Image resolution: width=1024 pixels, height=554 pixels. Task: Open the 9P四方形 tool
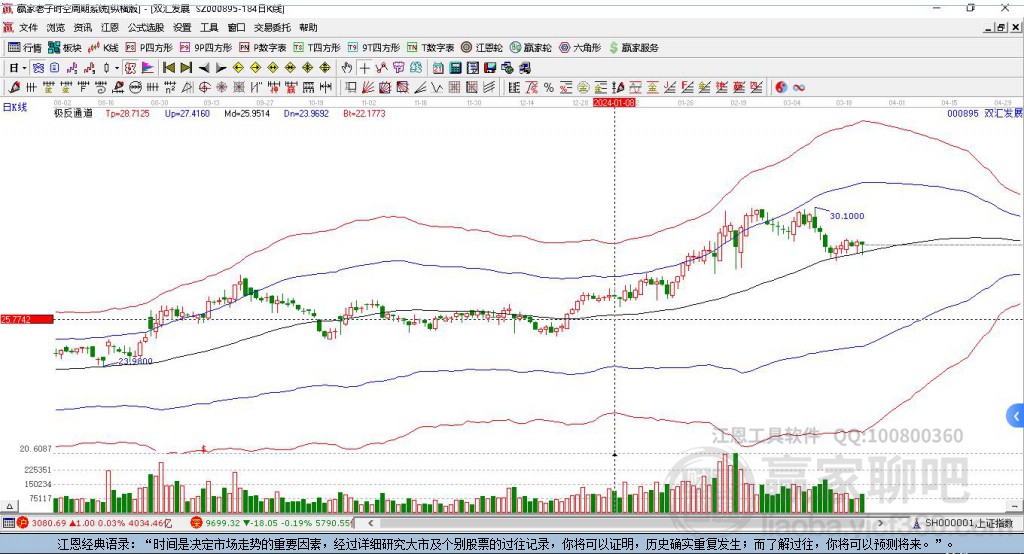206,48
